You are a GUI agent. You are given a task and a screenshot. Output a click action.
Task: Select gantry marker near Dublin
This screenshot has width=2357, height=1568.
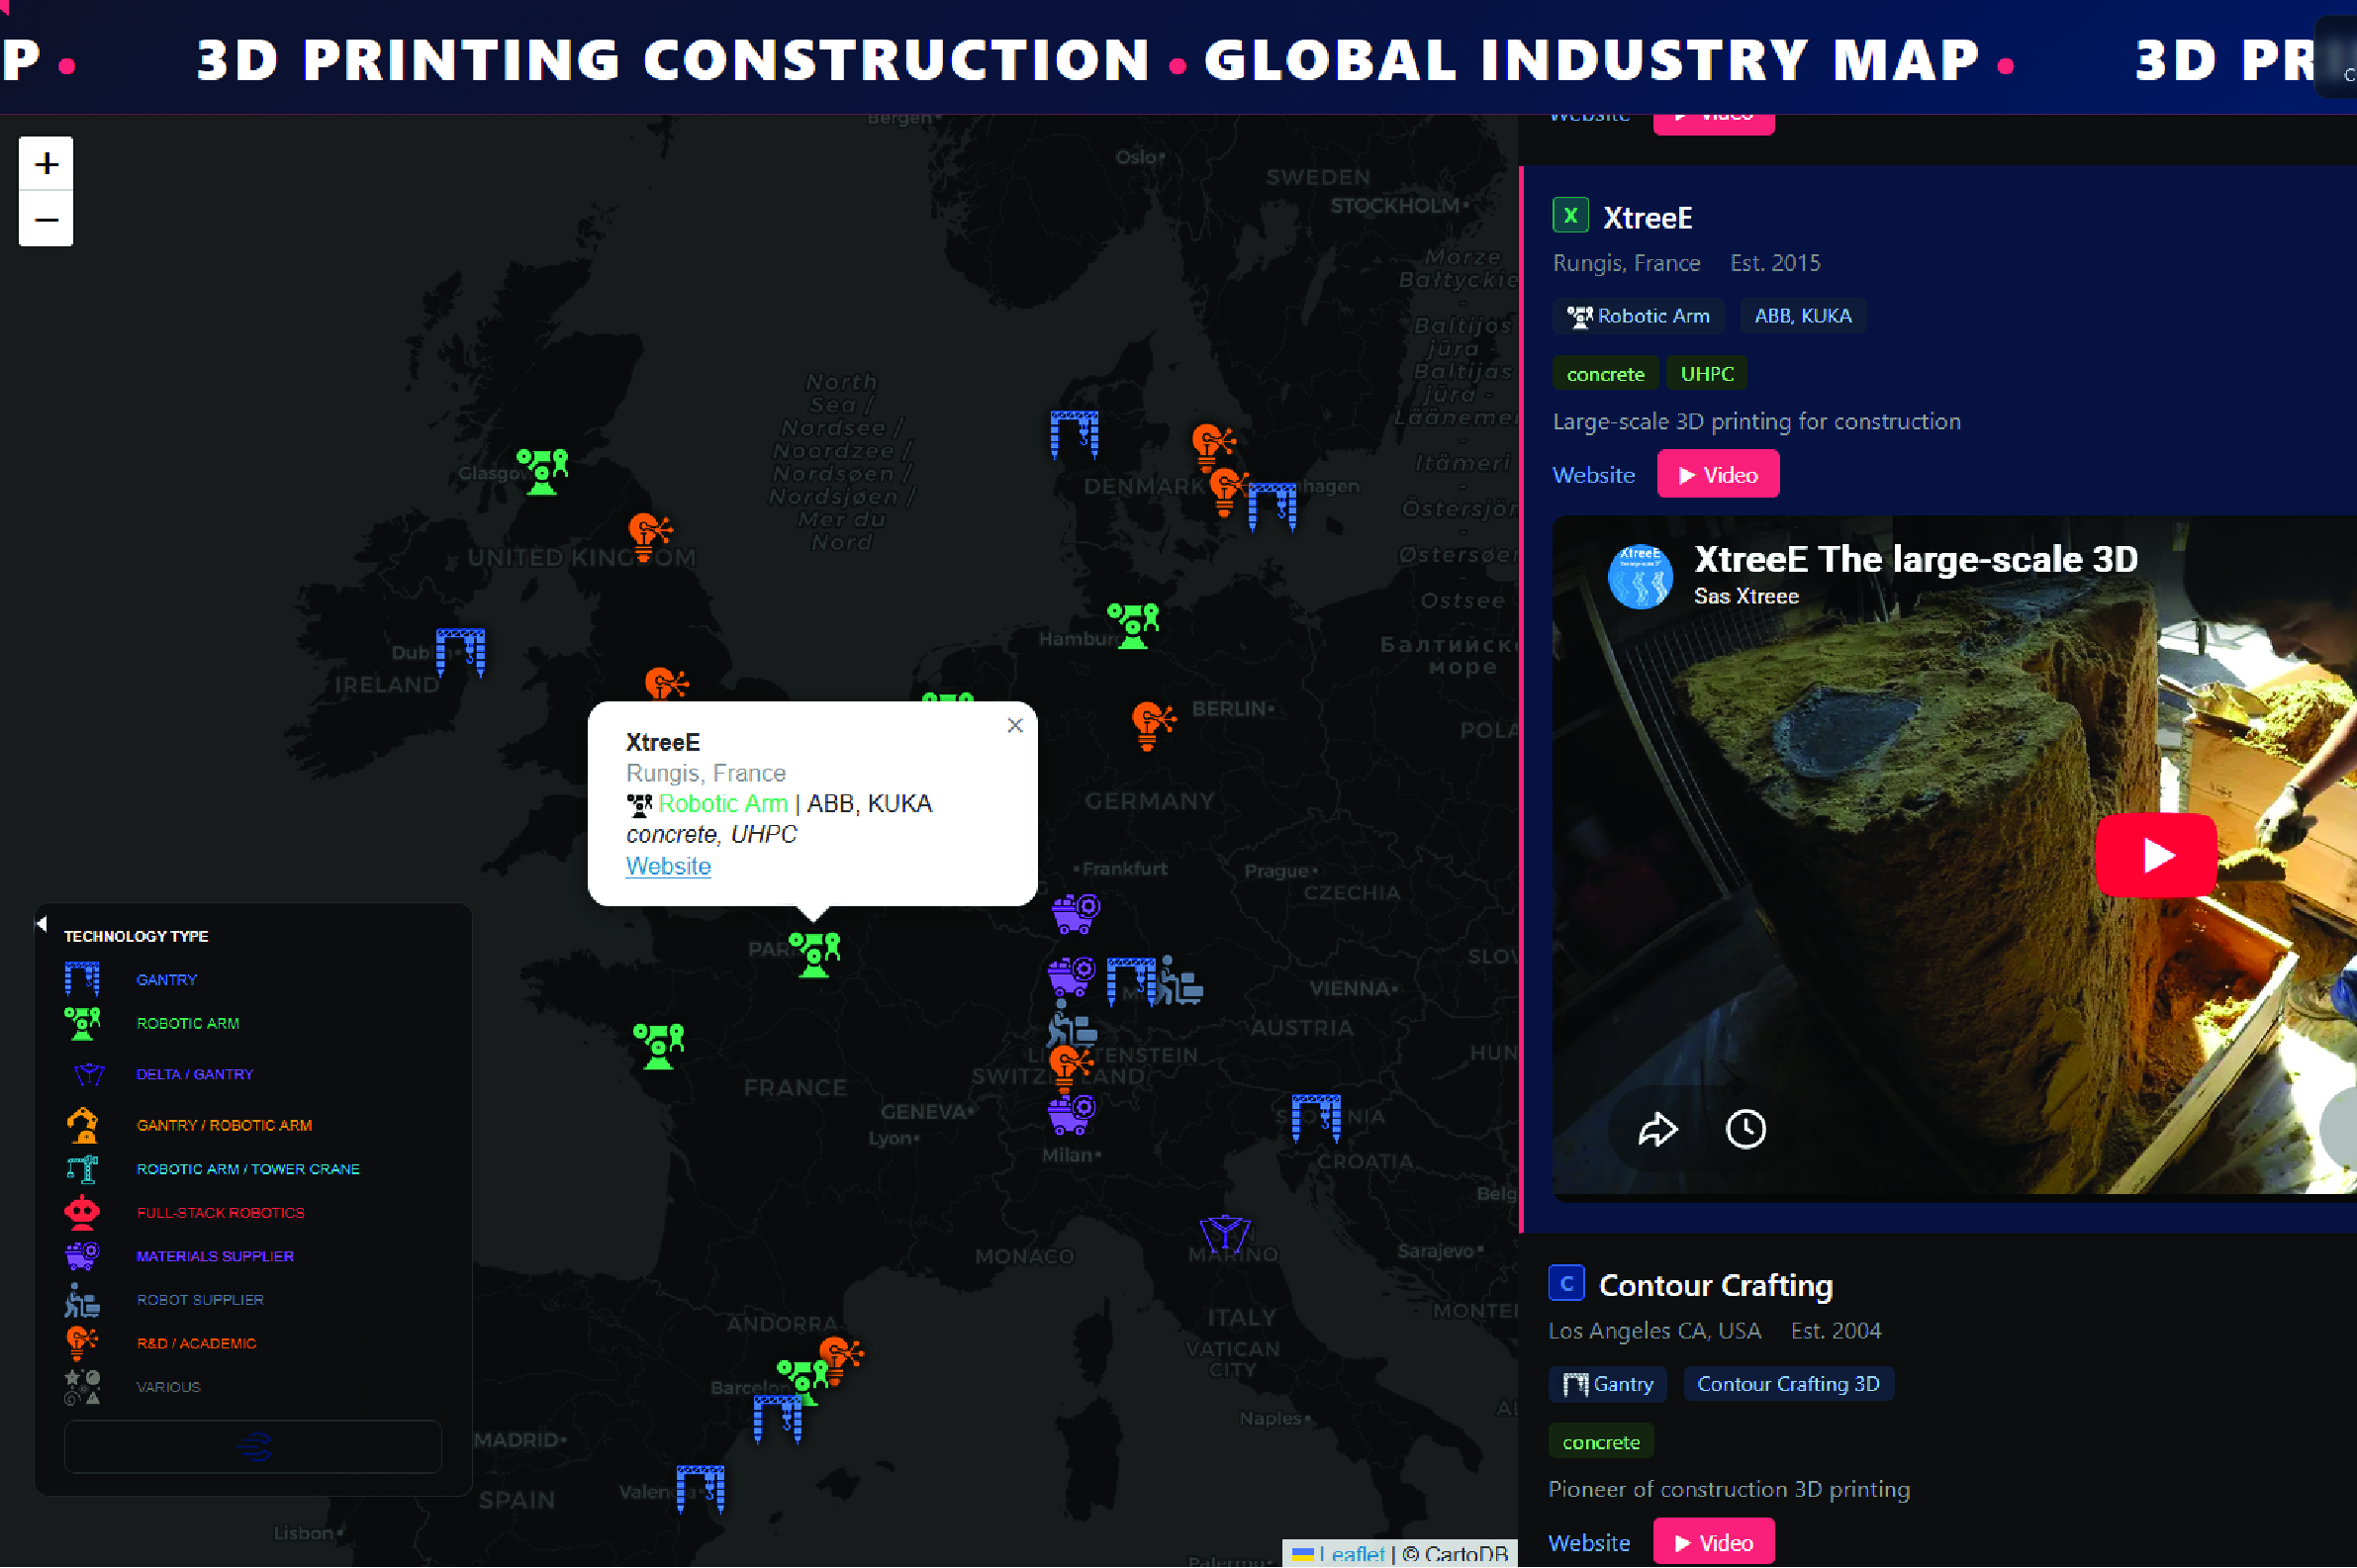point(461,652)
